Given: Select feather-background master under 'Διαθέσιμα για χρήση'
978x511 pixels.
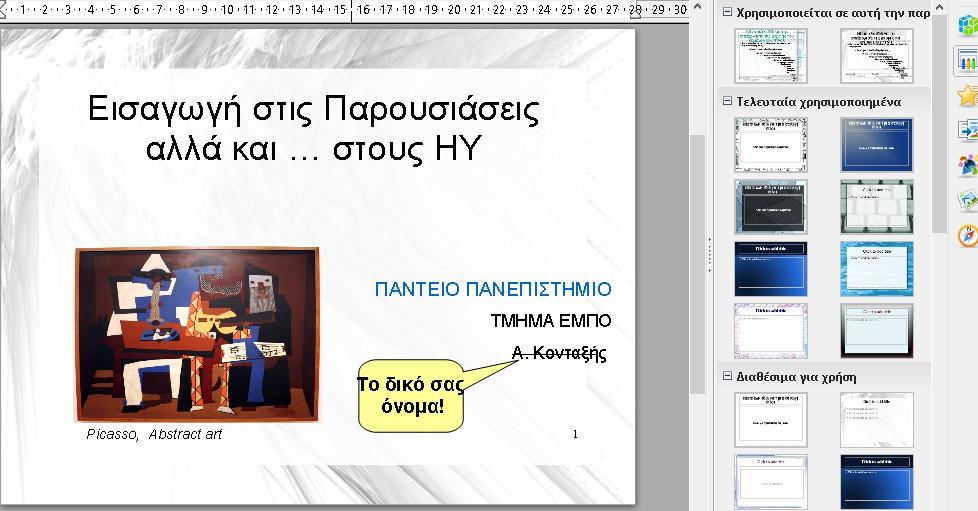Looking at the screenshot, I should pos(876,420).
